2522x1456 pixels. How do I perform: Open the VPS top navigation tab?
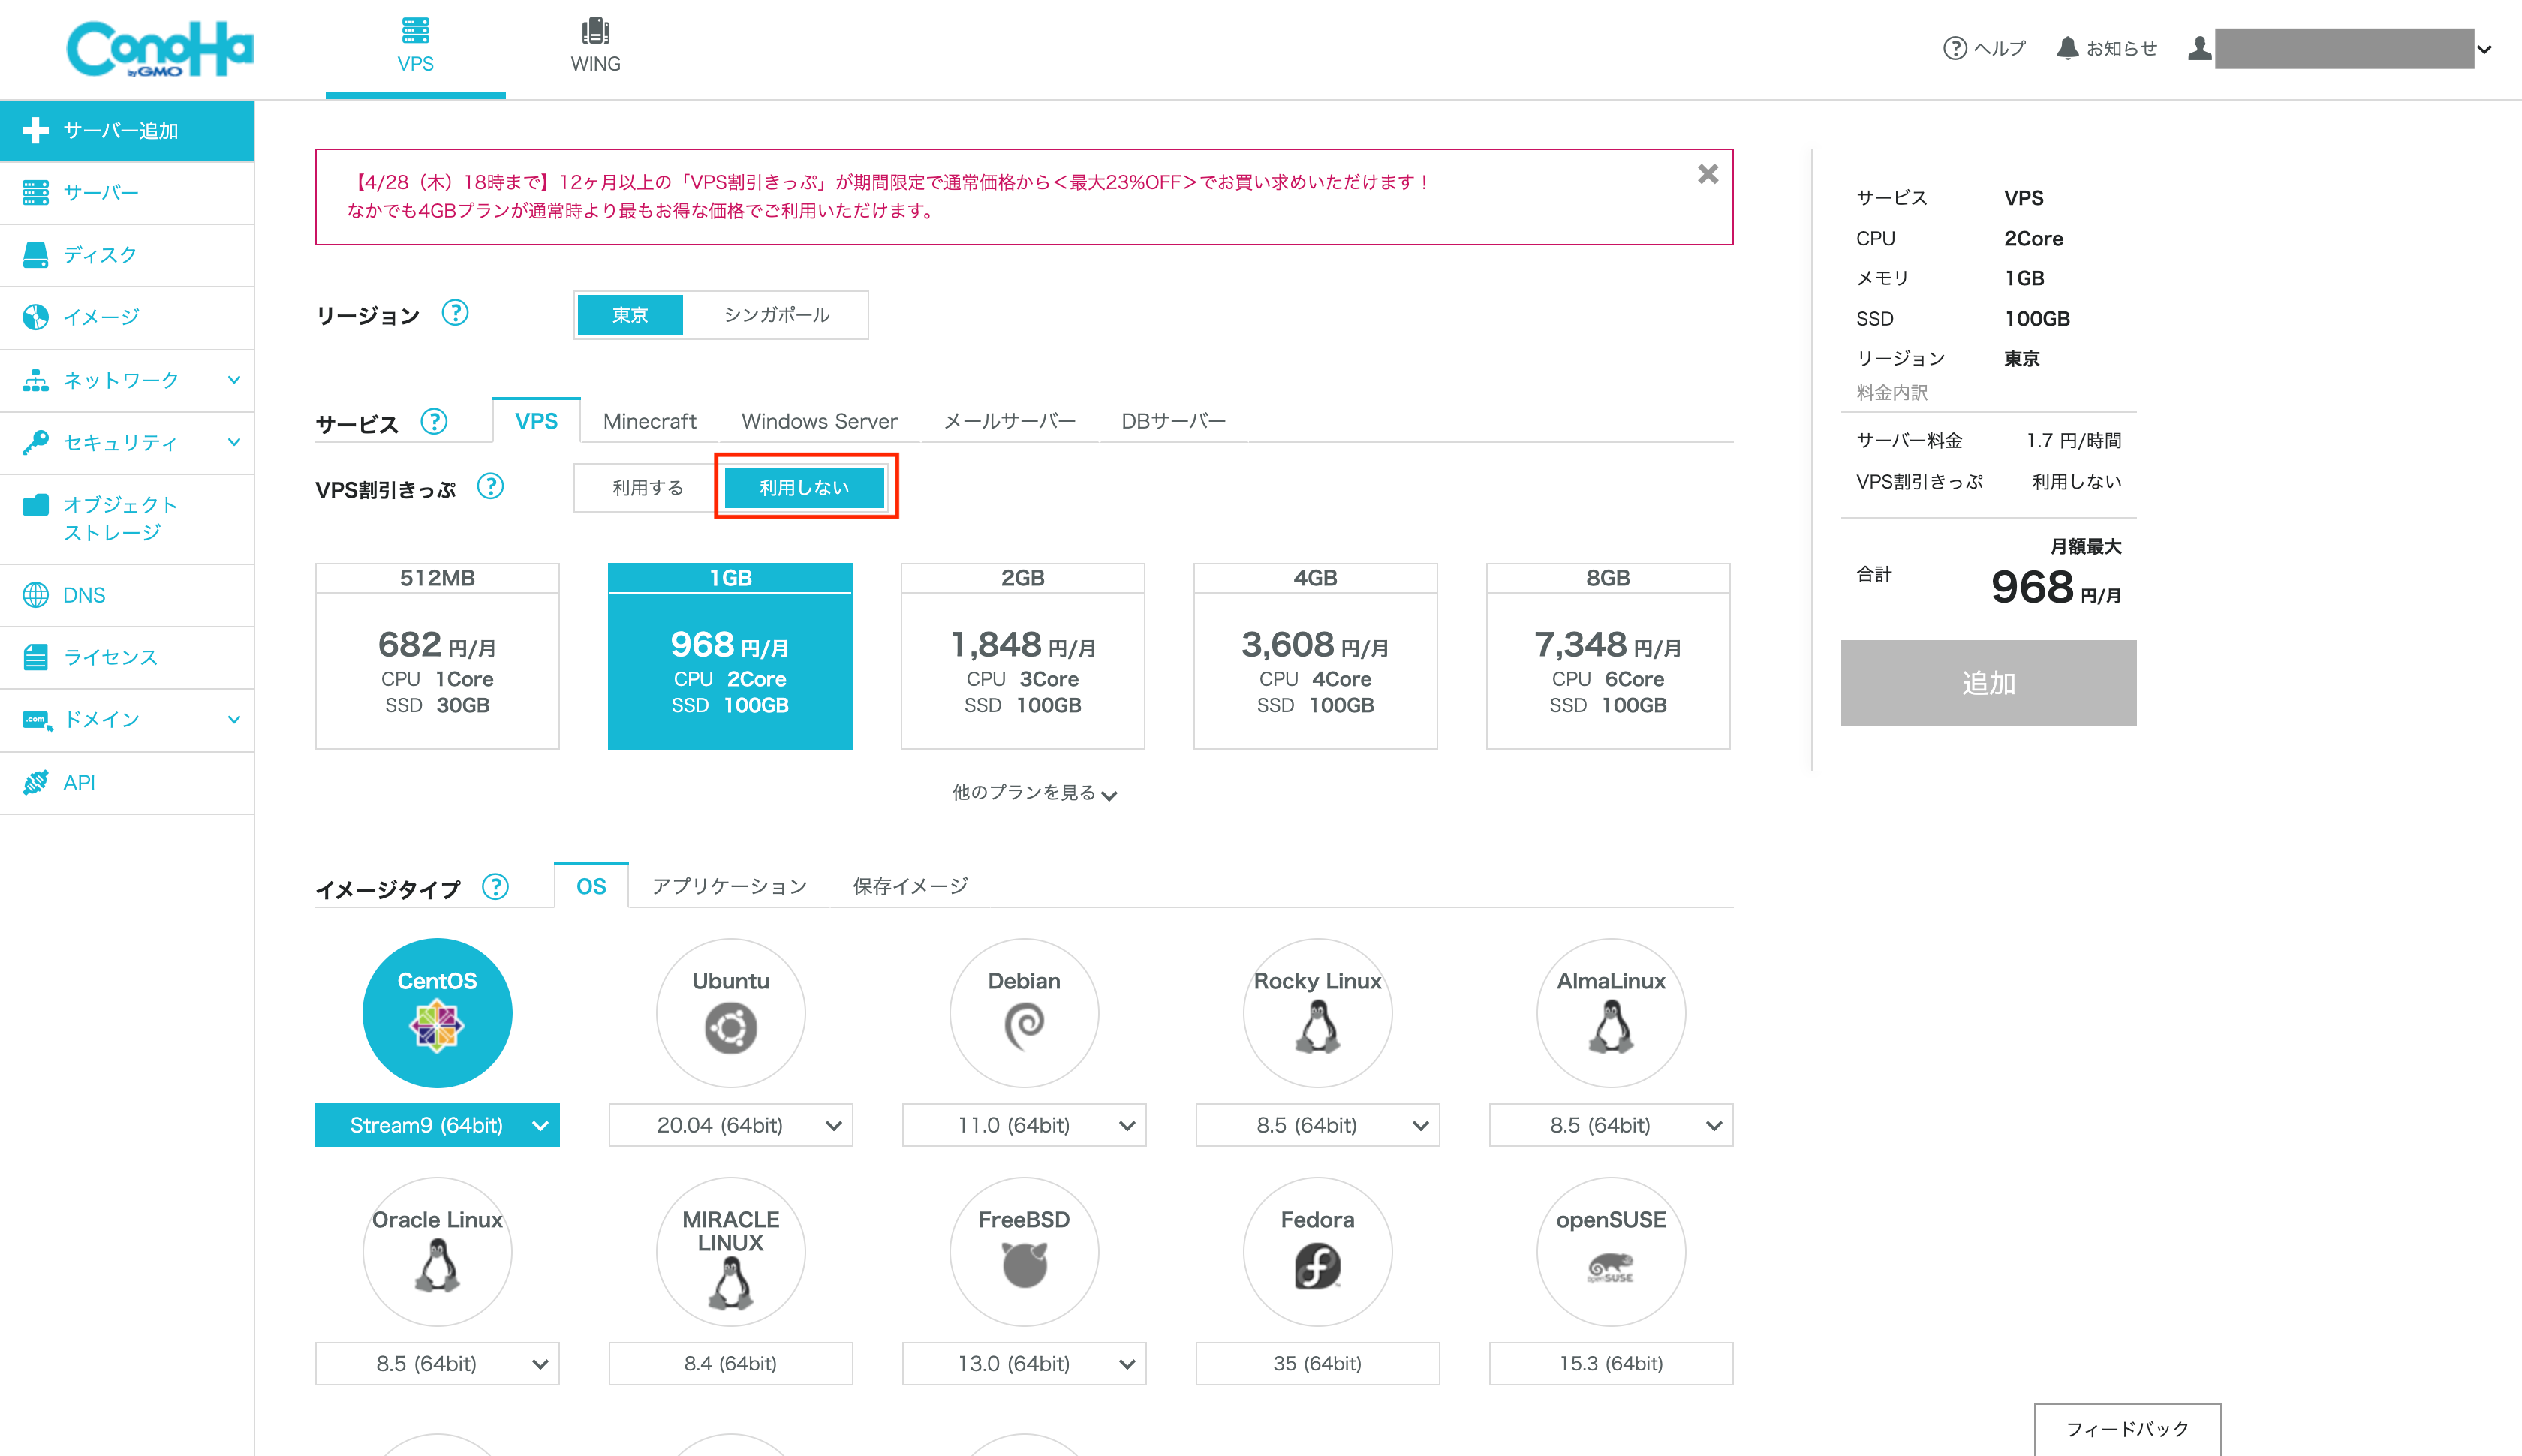click(x=415, y=48)
